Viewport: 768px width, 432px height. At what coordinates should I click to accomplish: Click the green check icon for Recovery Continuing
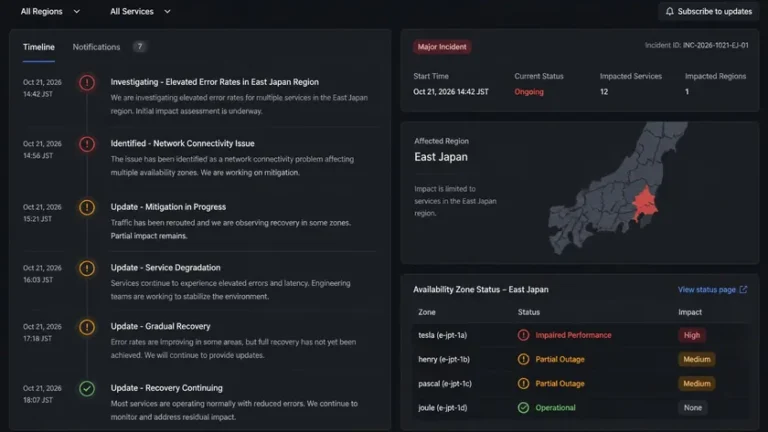pyautogui.click(x=87, y=388)
